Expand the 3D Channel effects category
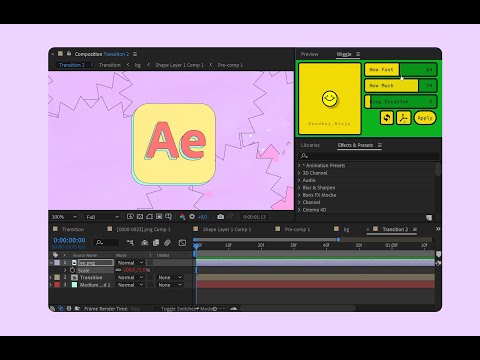 [299, 173]
